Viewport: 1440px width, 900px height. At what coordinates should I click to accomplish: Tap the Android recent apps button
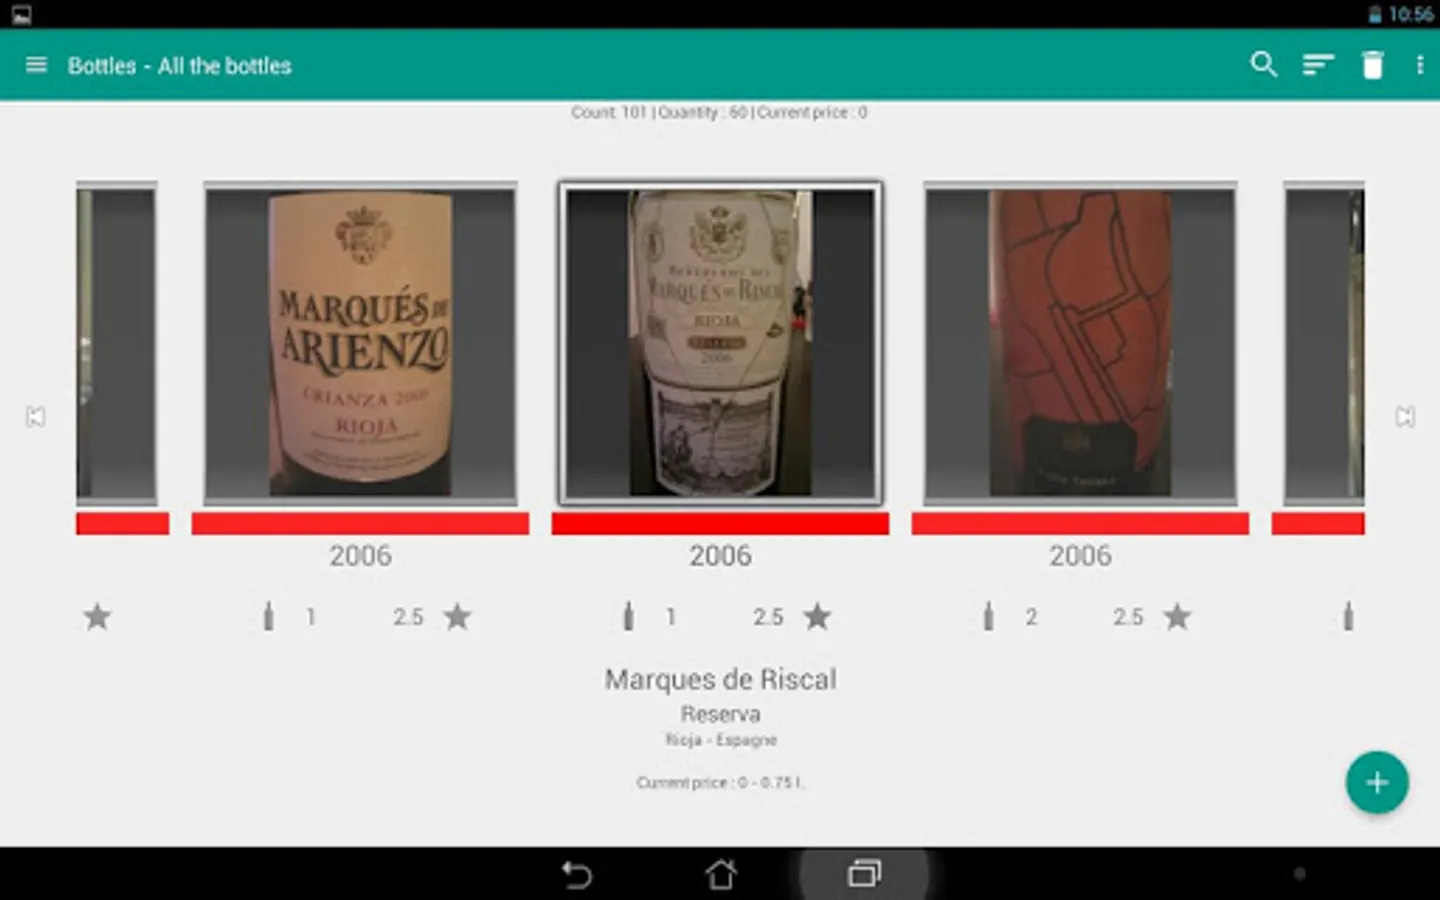tap(864, 874)
